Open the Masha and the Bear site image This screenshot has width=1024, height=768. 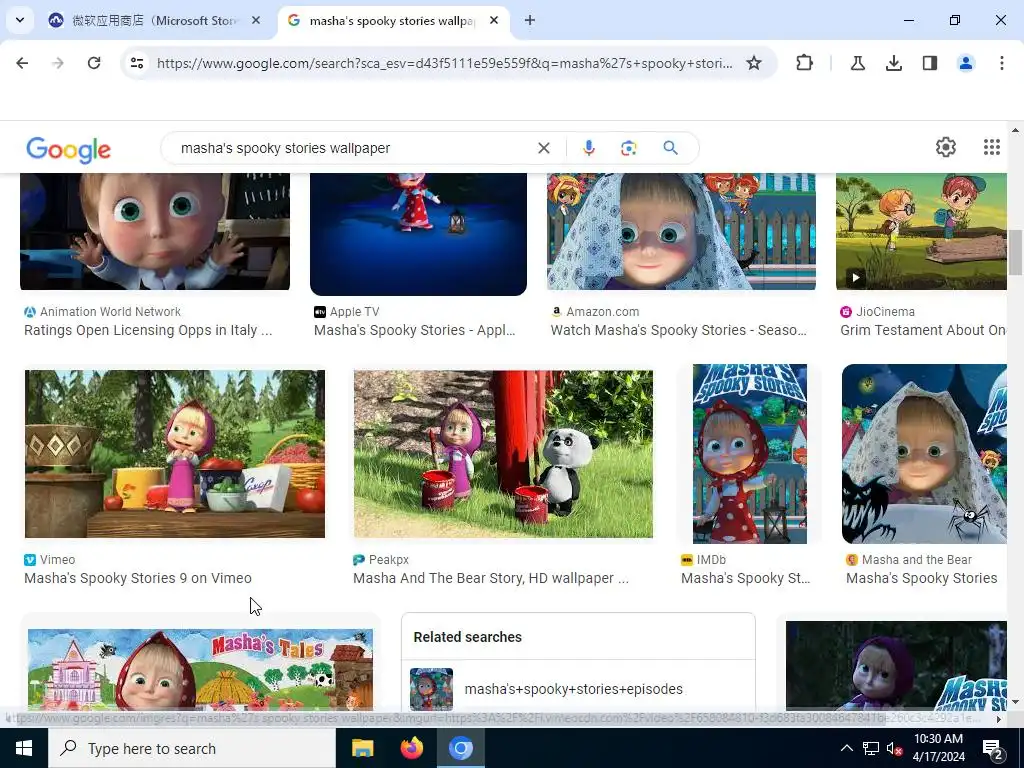(924, 454)
